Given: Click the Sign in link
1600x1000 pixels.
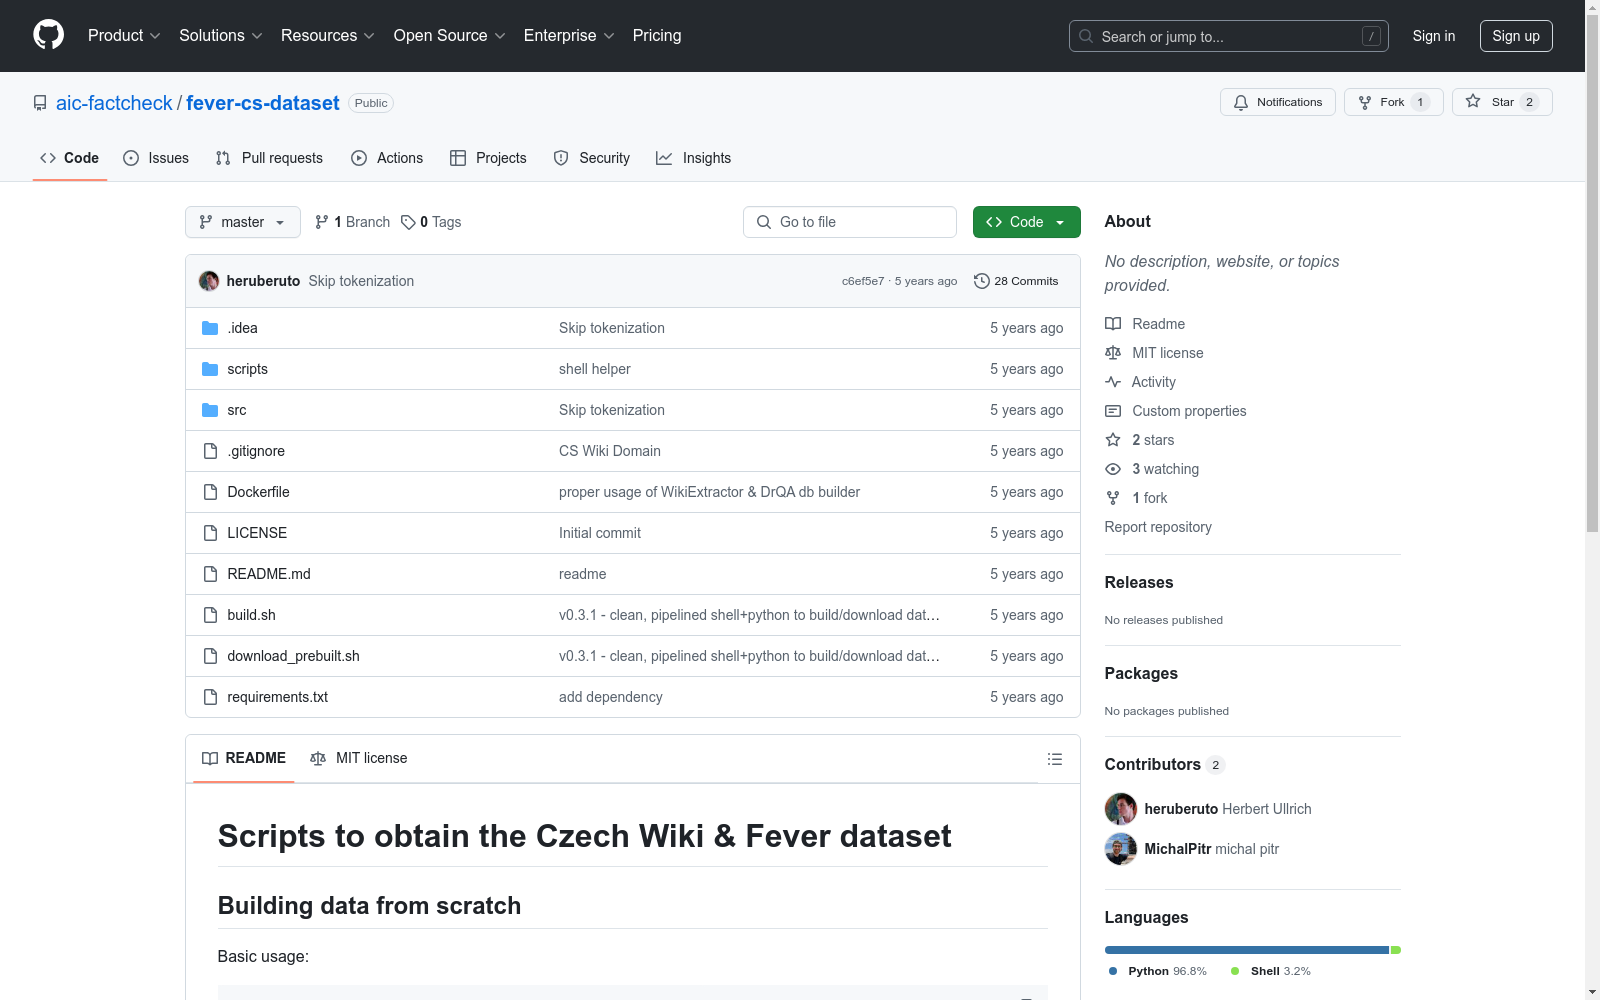Looking at the screenshot, I should click(x=1434, y=36).
